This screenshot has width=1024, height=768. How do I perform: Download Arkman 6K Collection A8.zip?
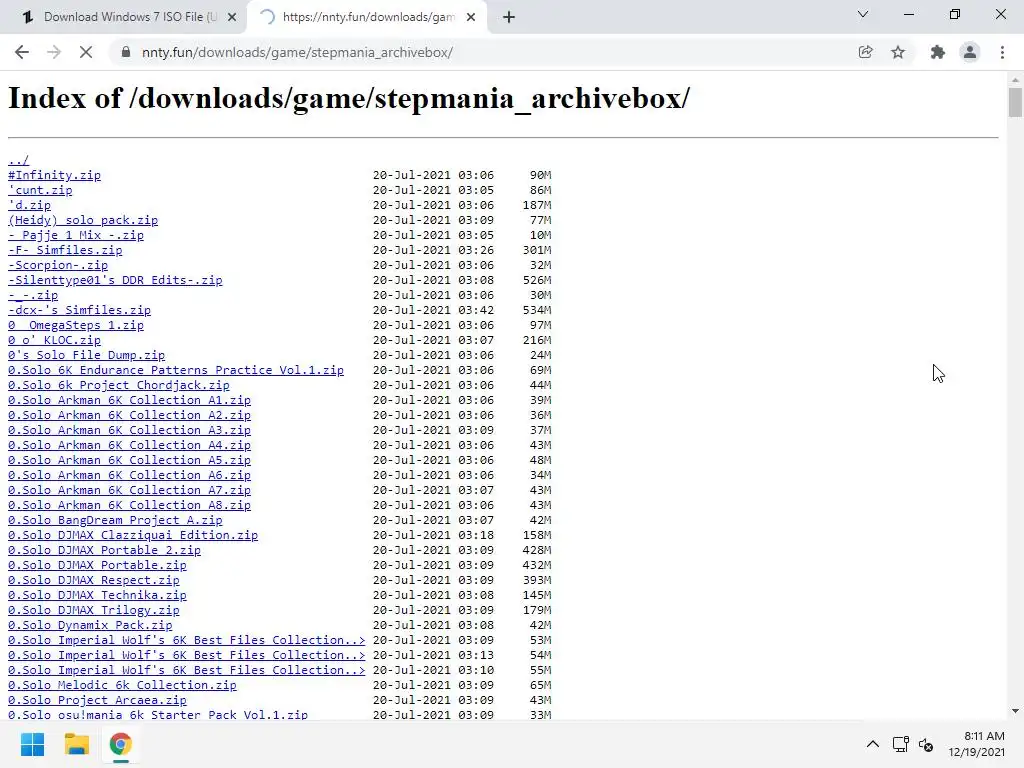129,505
